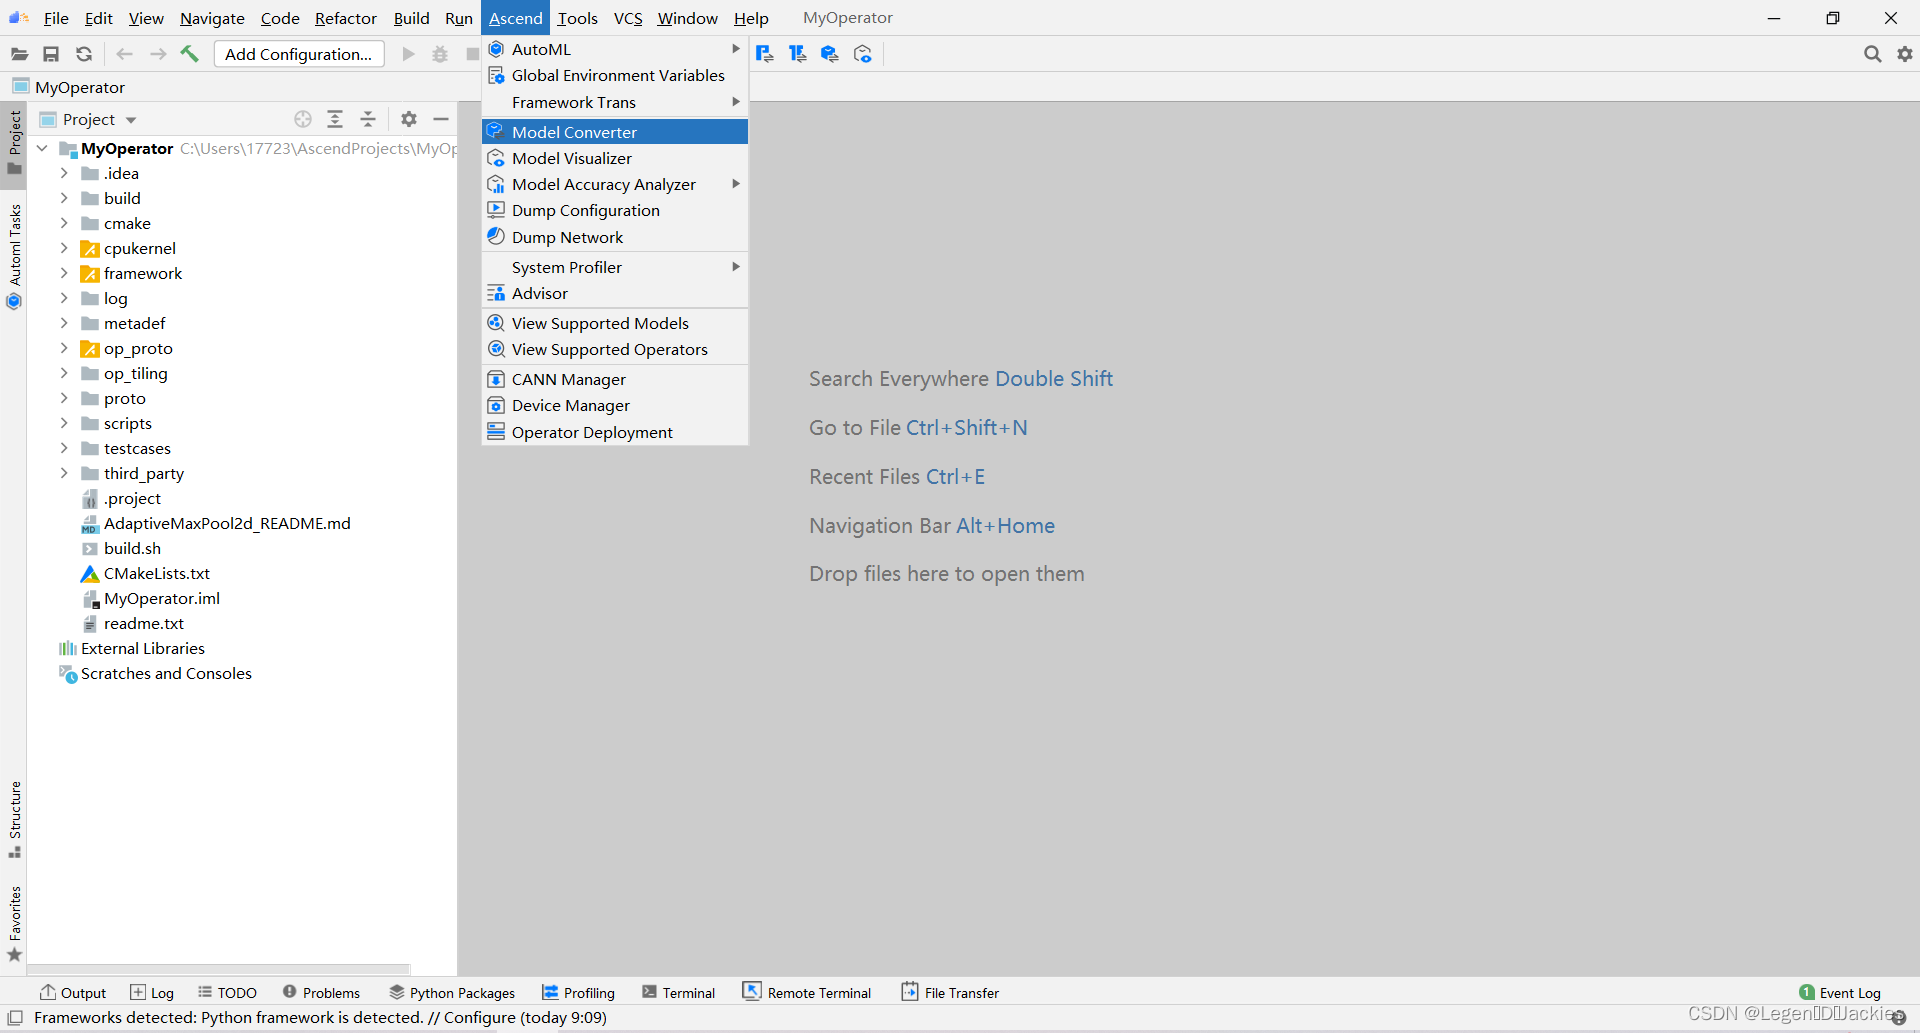Click the Search Everywhere magnifier icon
The height and width of the screenshot is (1033, 1920).
[x=1872, y=54]
